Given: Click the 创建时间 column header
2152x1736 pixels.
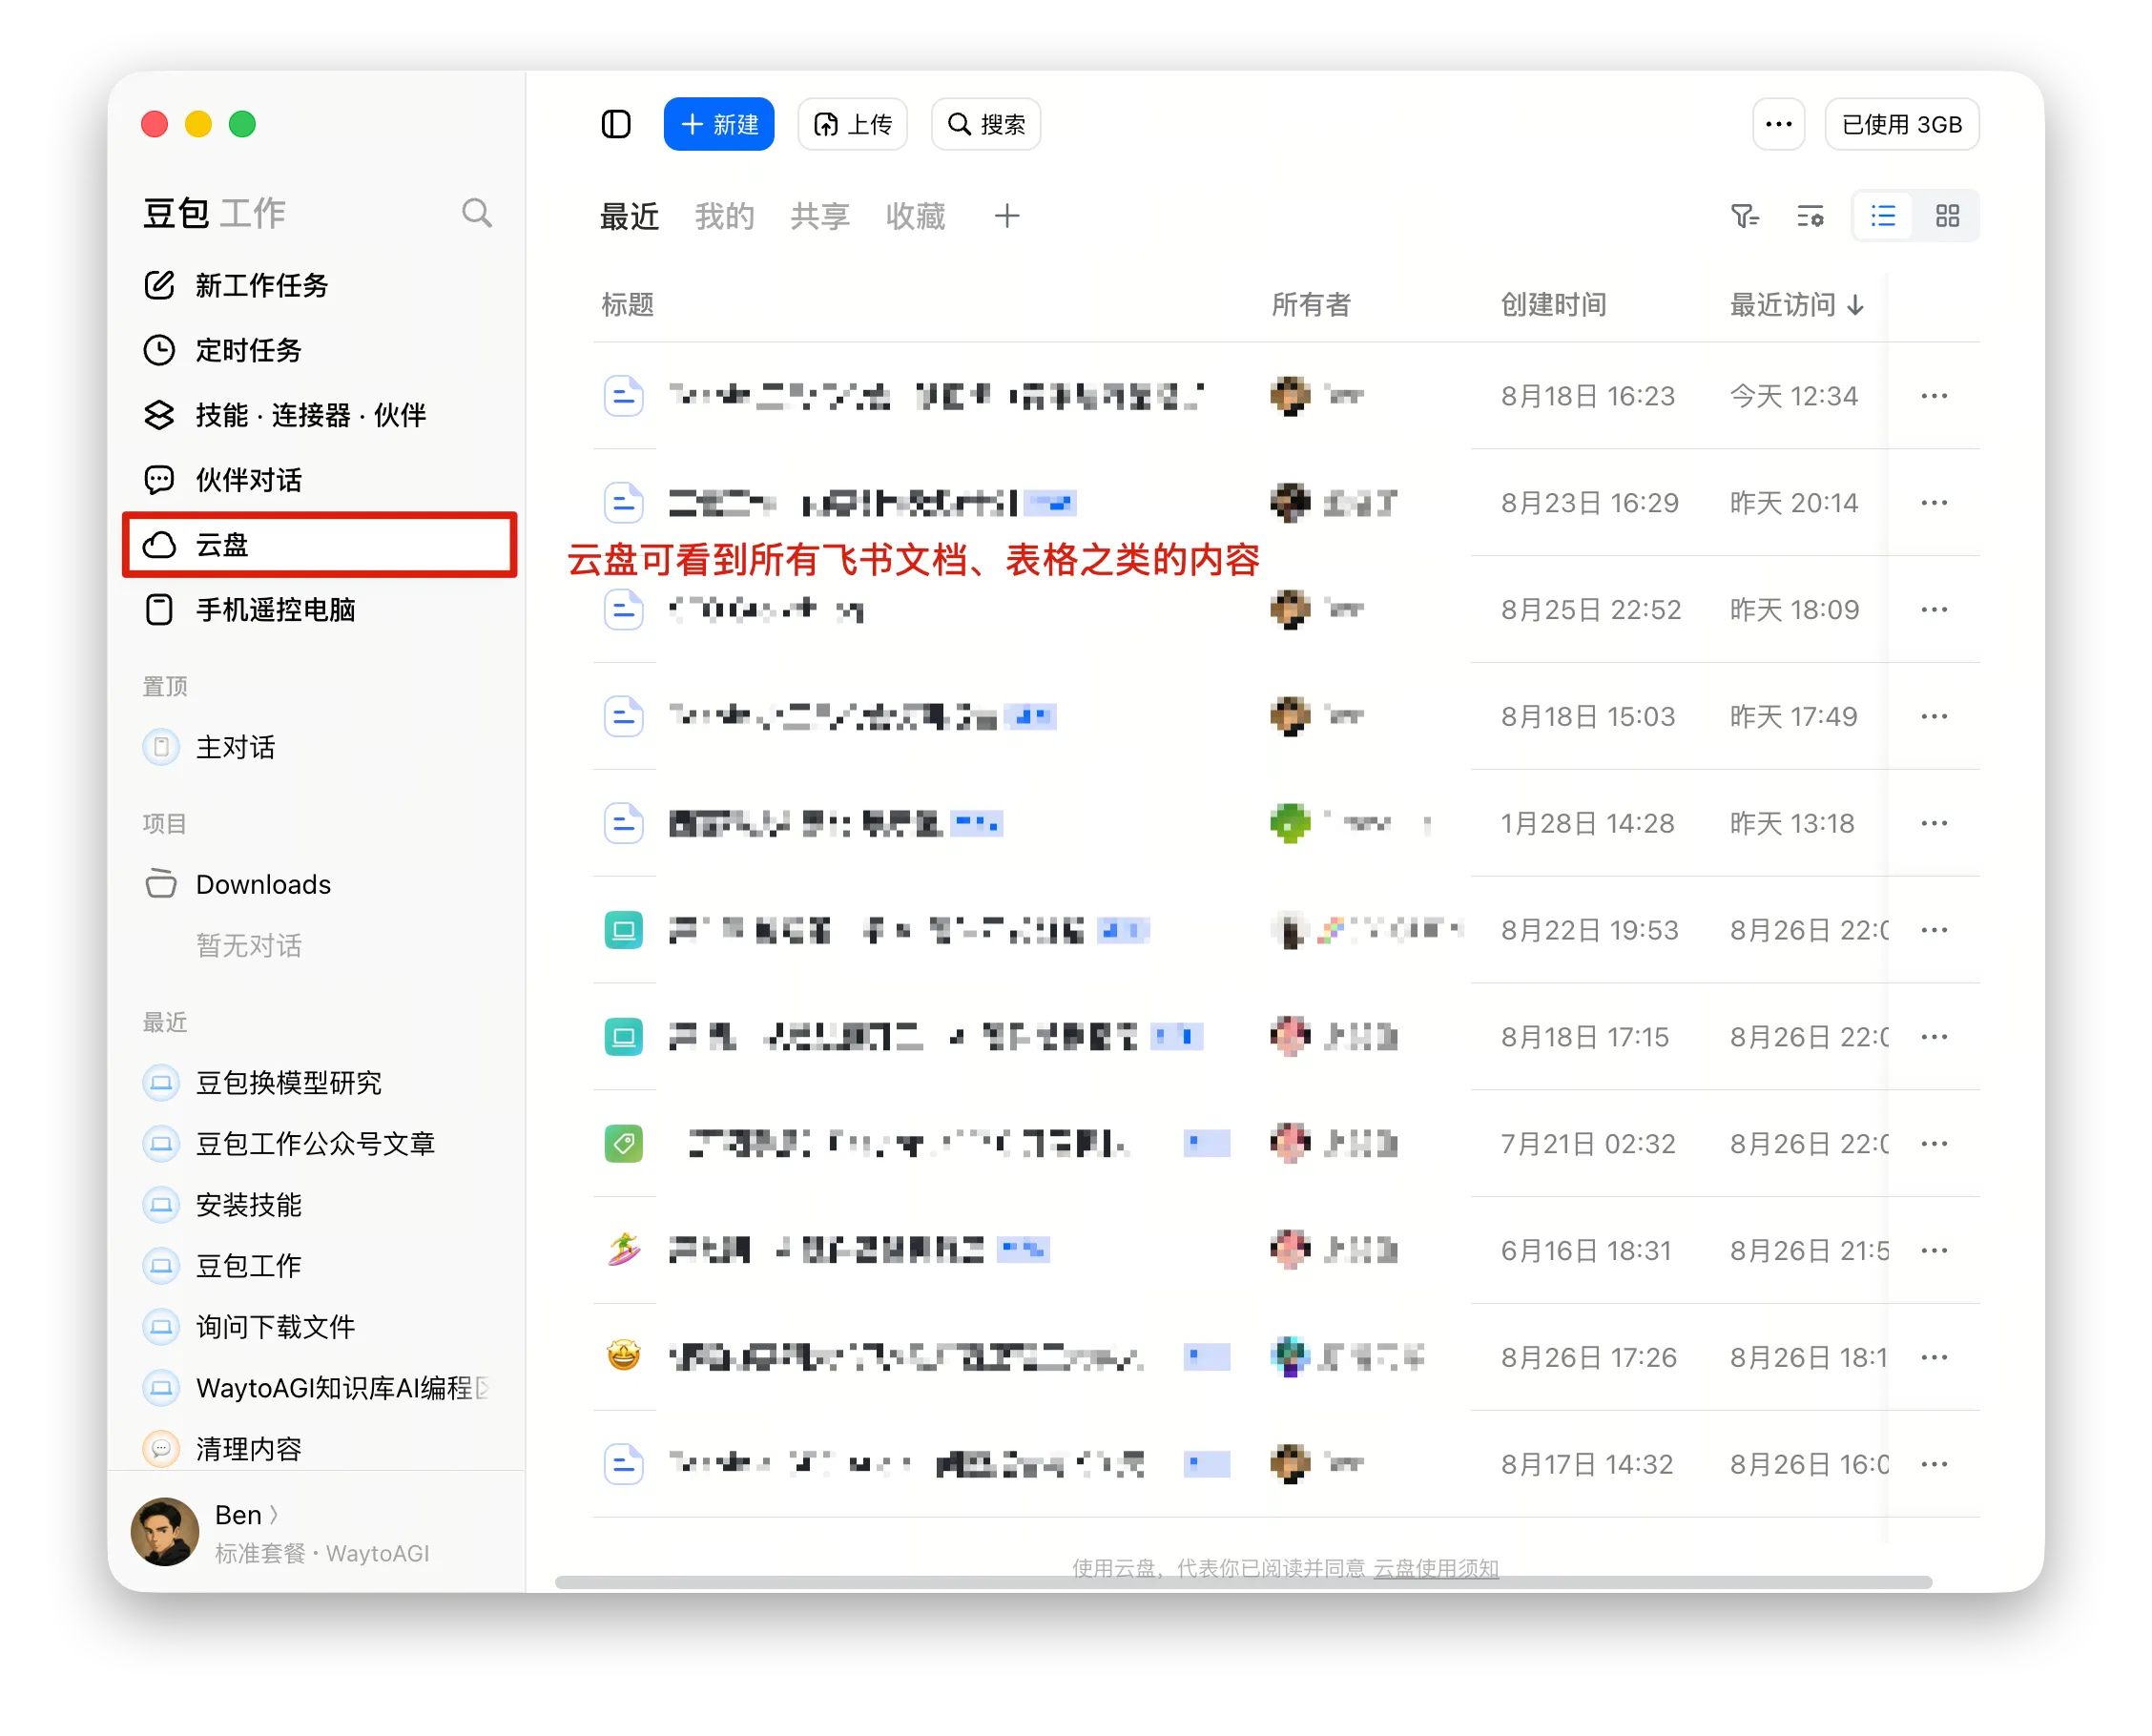Looking at the screenshot, I should (1554, 304).
